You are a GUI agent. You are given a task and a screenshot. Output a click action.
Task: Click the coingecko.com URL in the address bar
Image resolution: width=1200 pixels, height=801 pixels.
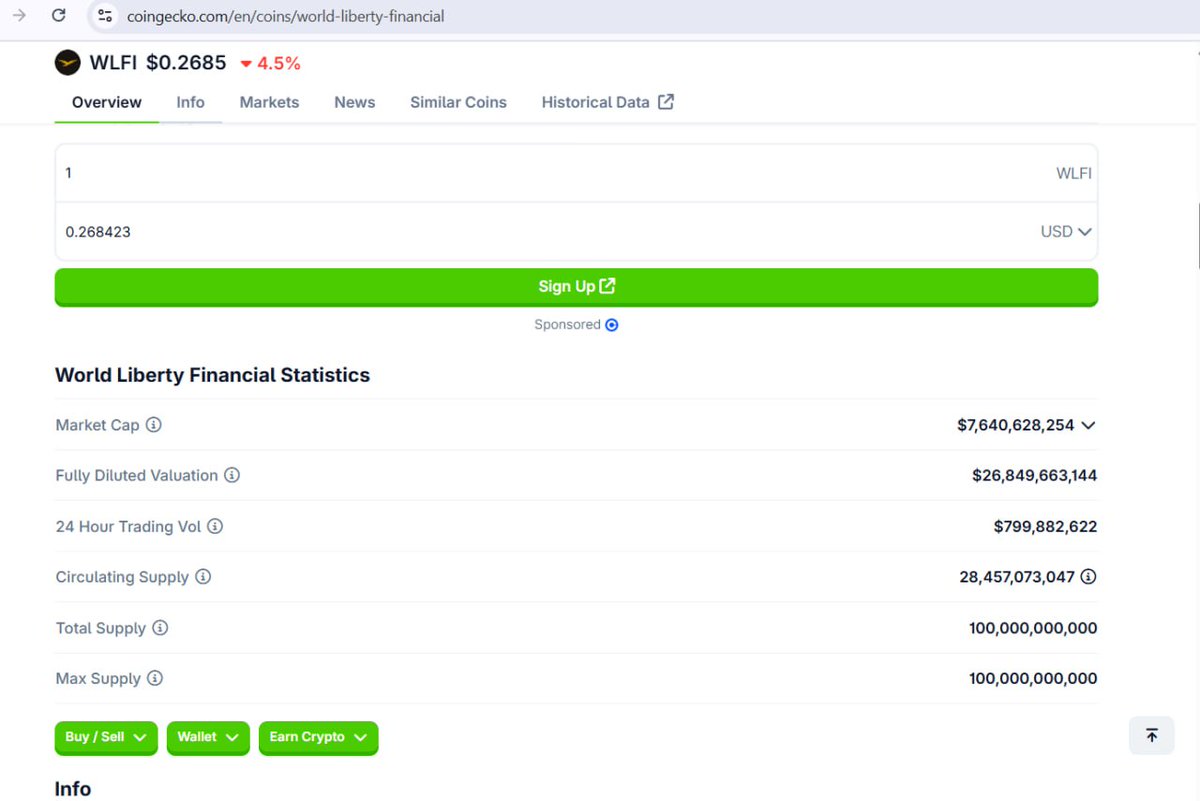286,17
